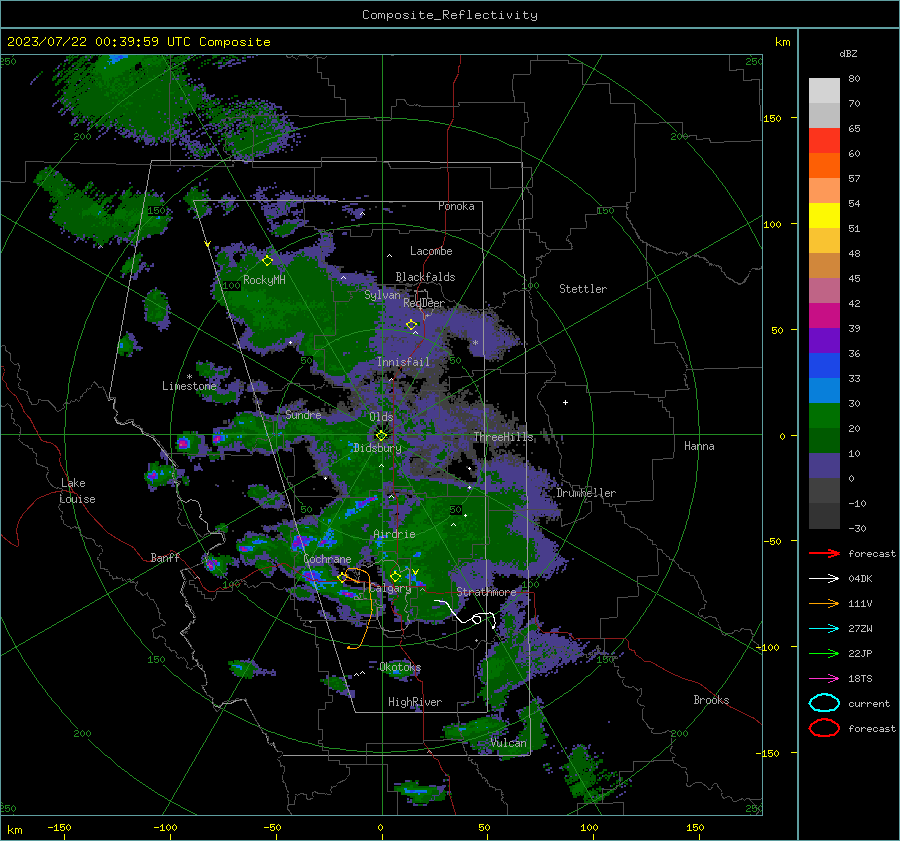This screenshot has width=900, height=841.
Task: Click the radar-center diamond marker at Olds
Action: point(381,436)
